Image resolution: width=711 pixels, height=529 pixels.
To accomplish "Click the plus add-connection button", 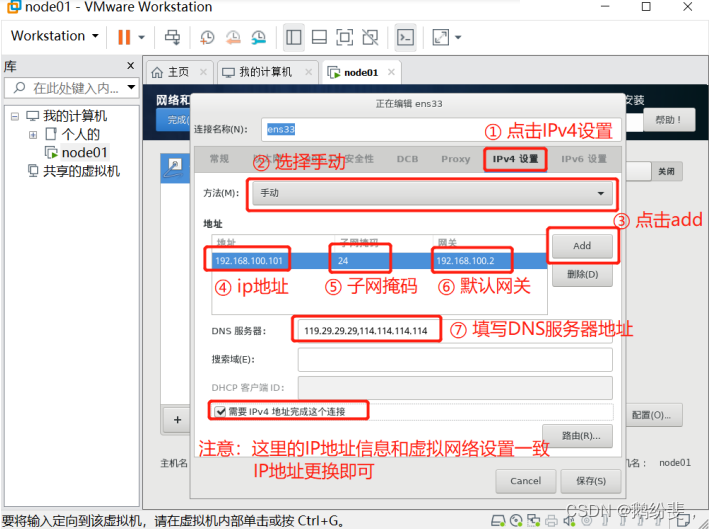I will point(177,420).
